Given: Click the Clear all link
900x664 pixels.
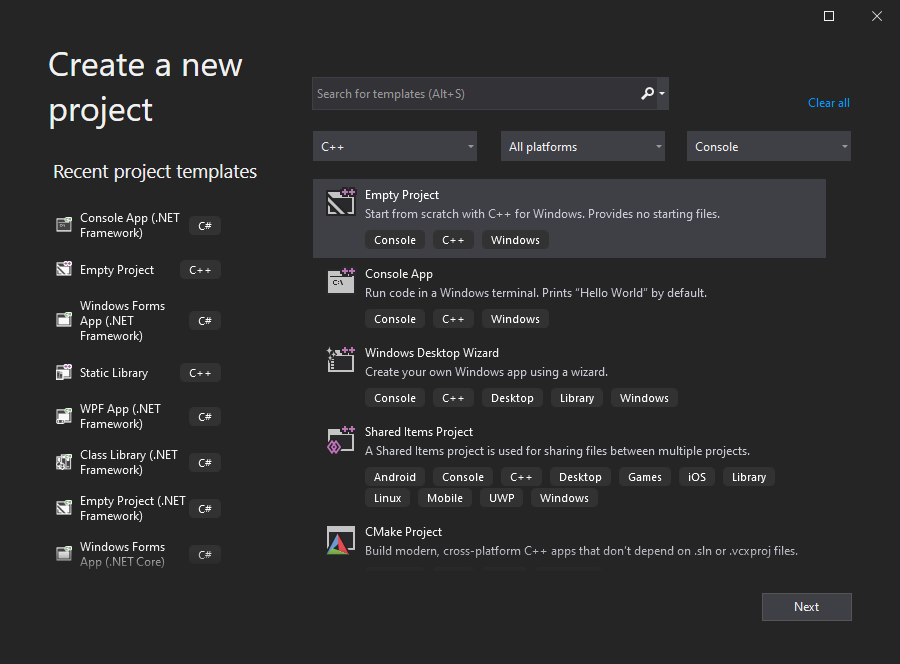Looking at the screenshot, I should pos(829,103).
